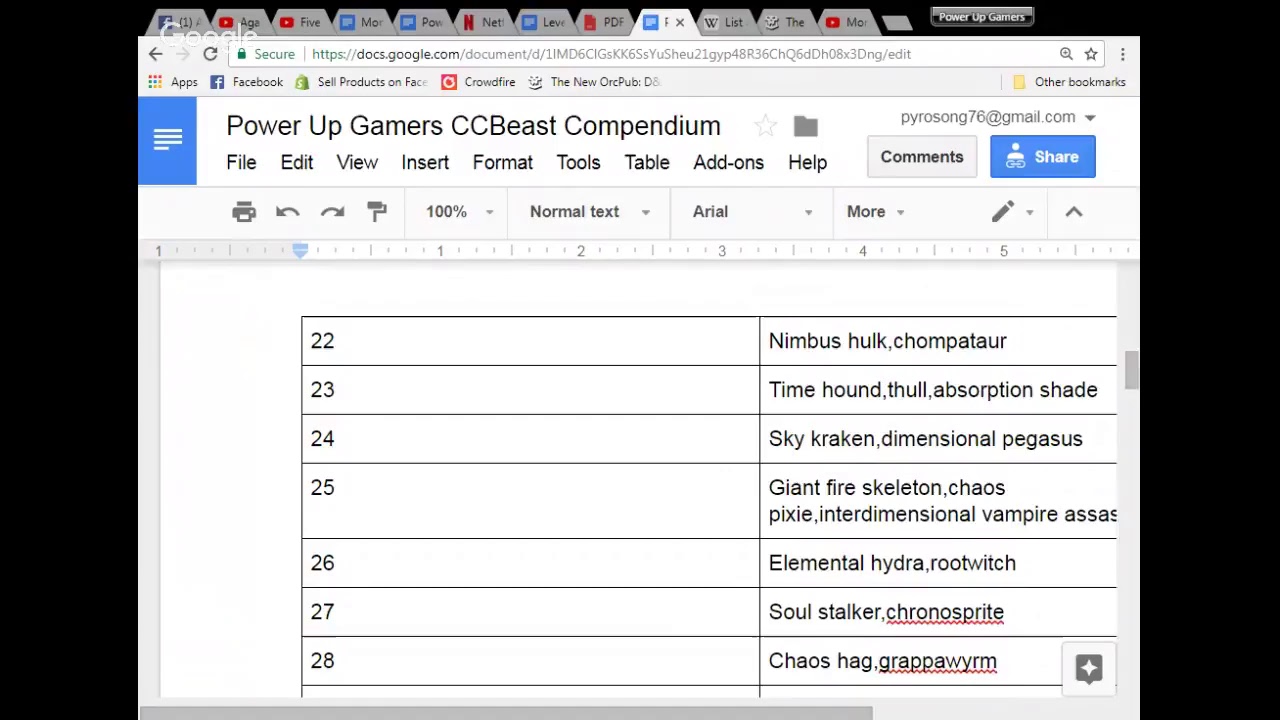Open the Table menu

point(647,162)
